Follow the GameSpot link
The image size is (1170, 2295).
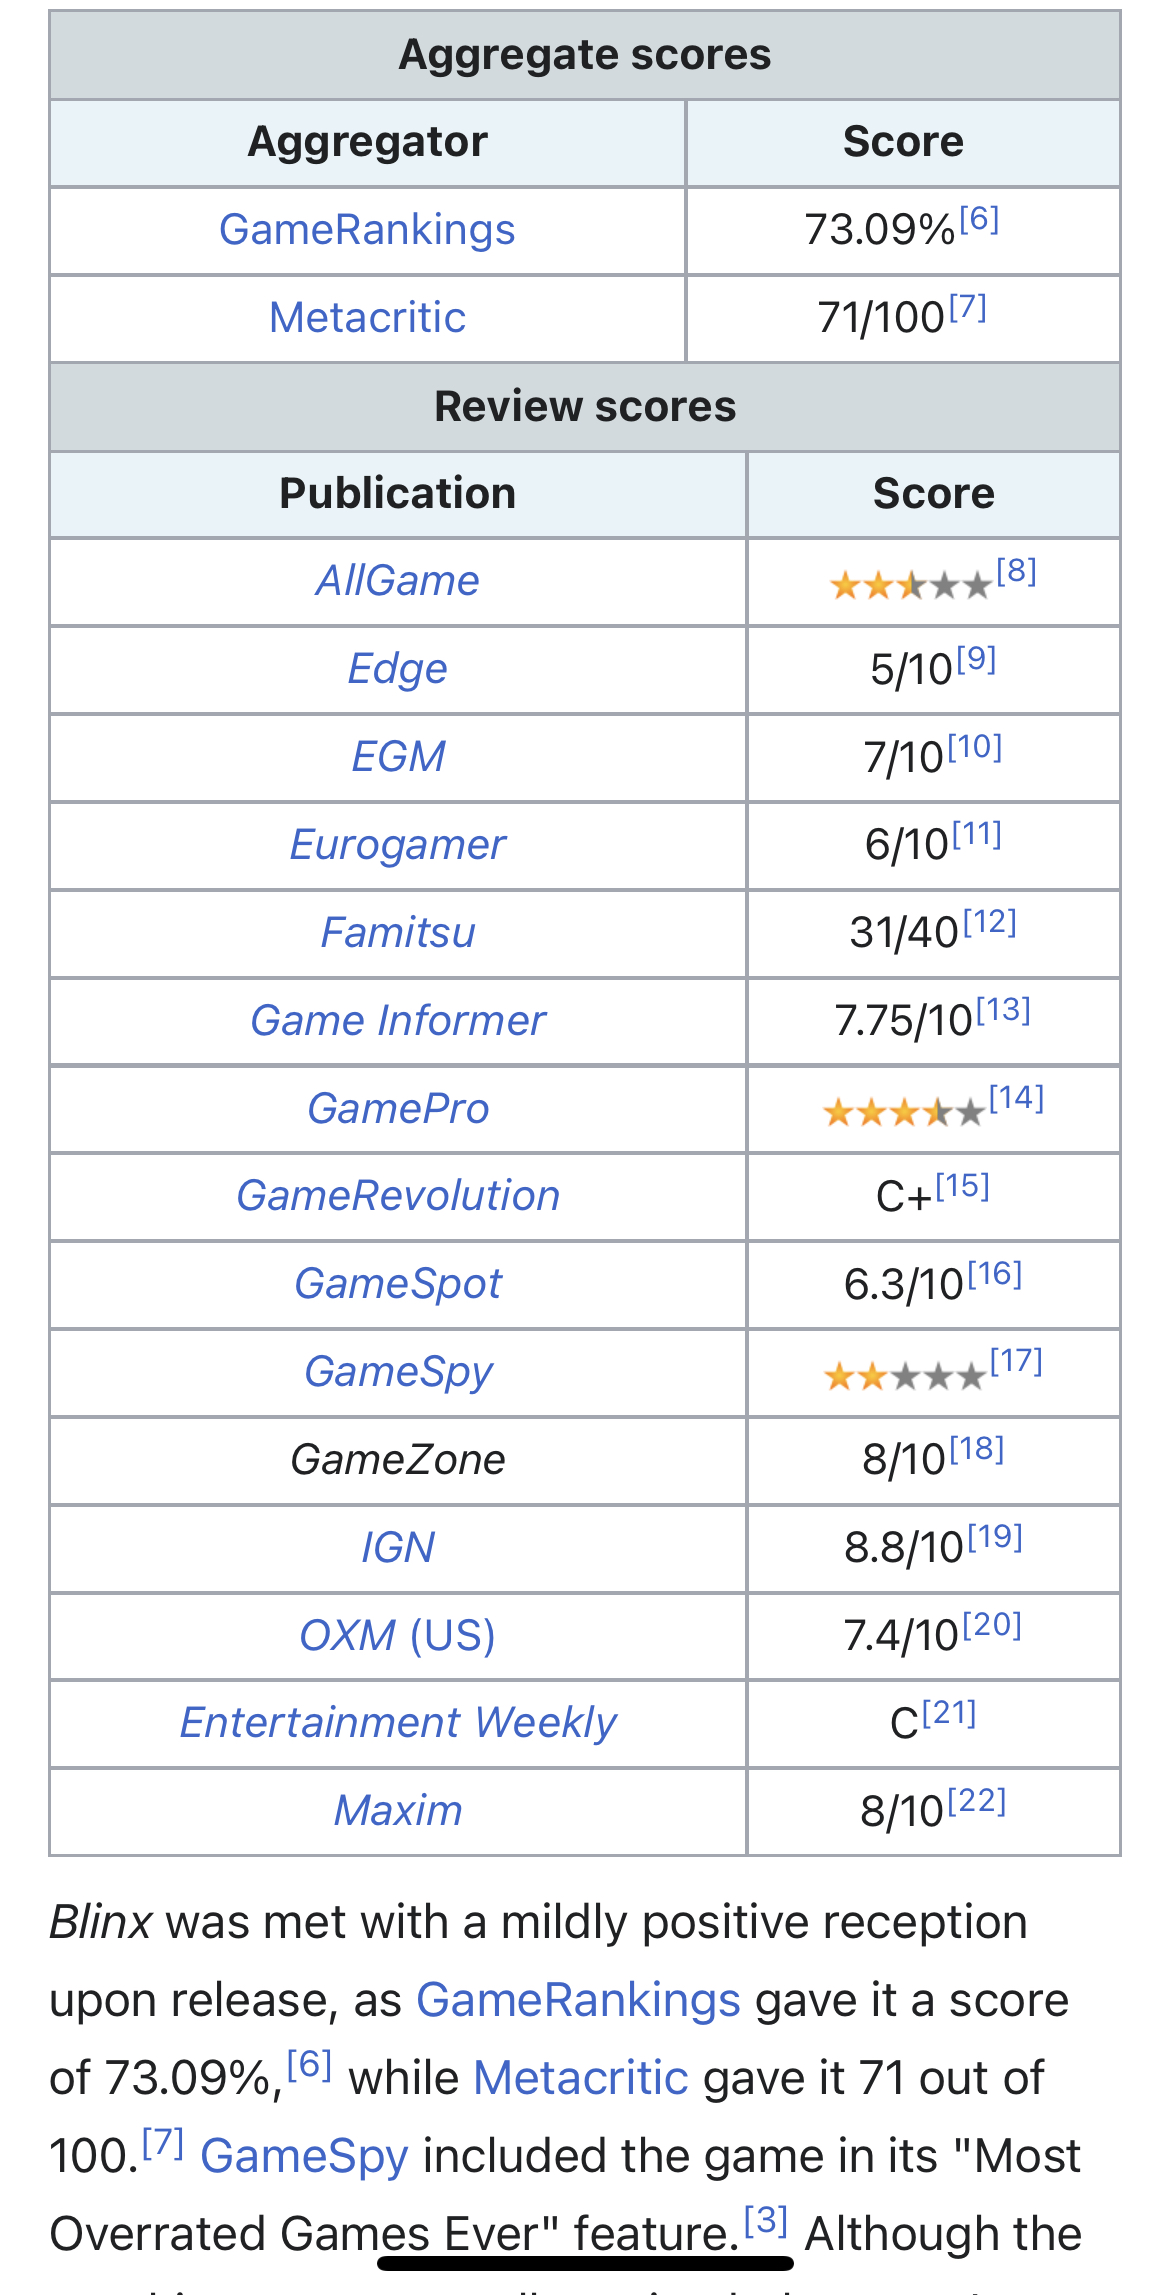pos(398,1284)
